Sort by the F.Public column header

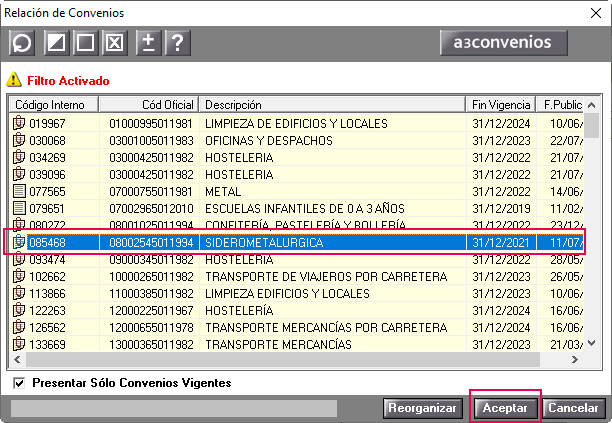coord(560,105)
